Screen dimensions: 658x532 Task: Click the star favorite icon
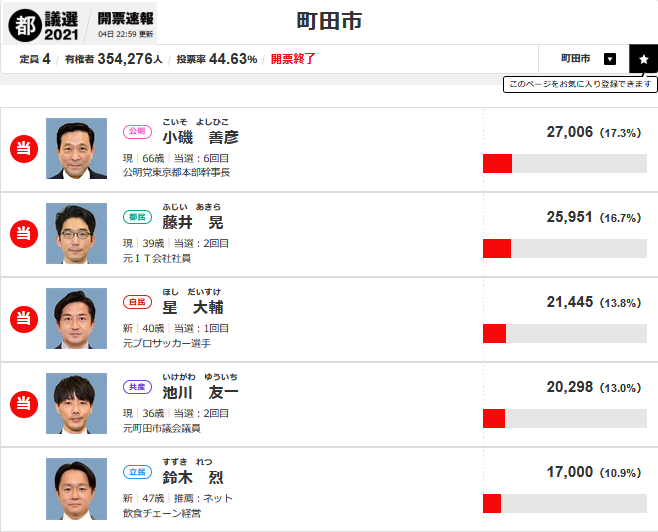click(643, 59)
